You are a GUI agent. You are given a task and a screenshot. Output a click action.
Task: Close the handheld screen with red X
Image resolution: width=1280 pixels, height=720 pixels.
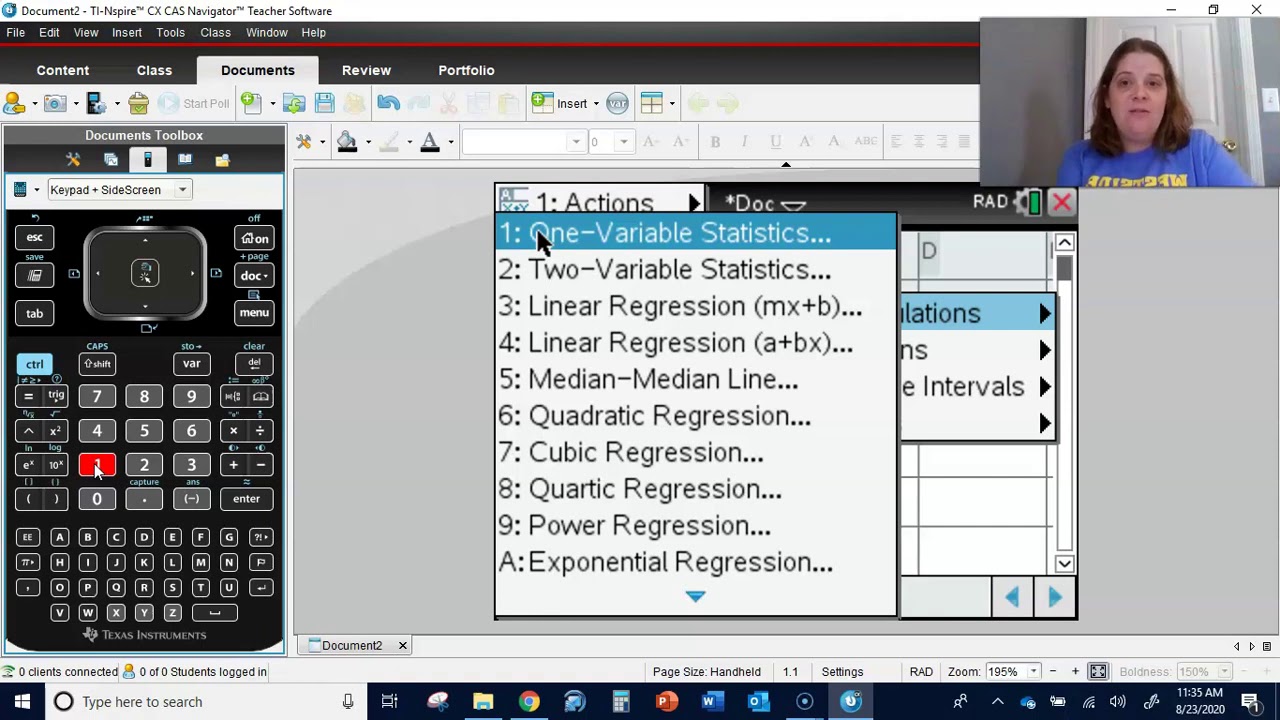tap(1062, 203)
